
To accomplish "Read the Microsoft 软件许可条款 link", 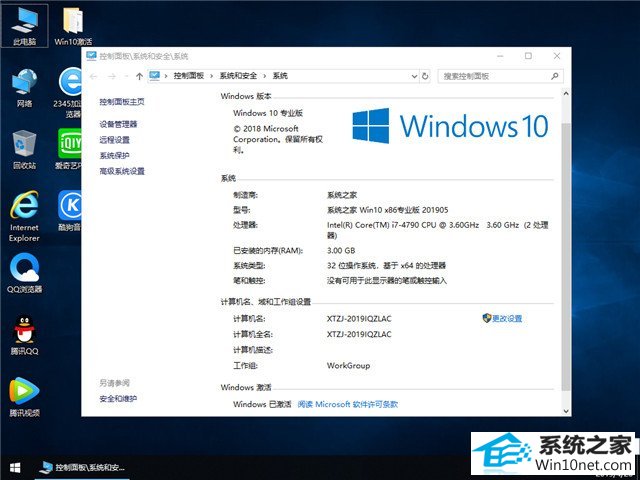I will click(x=348, y=404).
